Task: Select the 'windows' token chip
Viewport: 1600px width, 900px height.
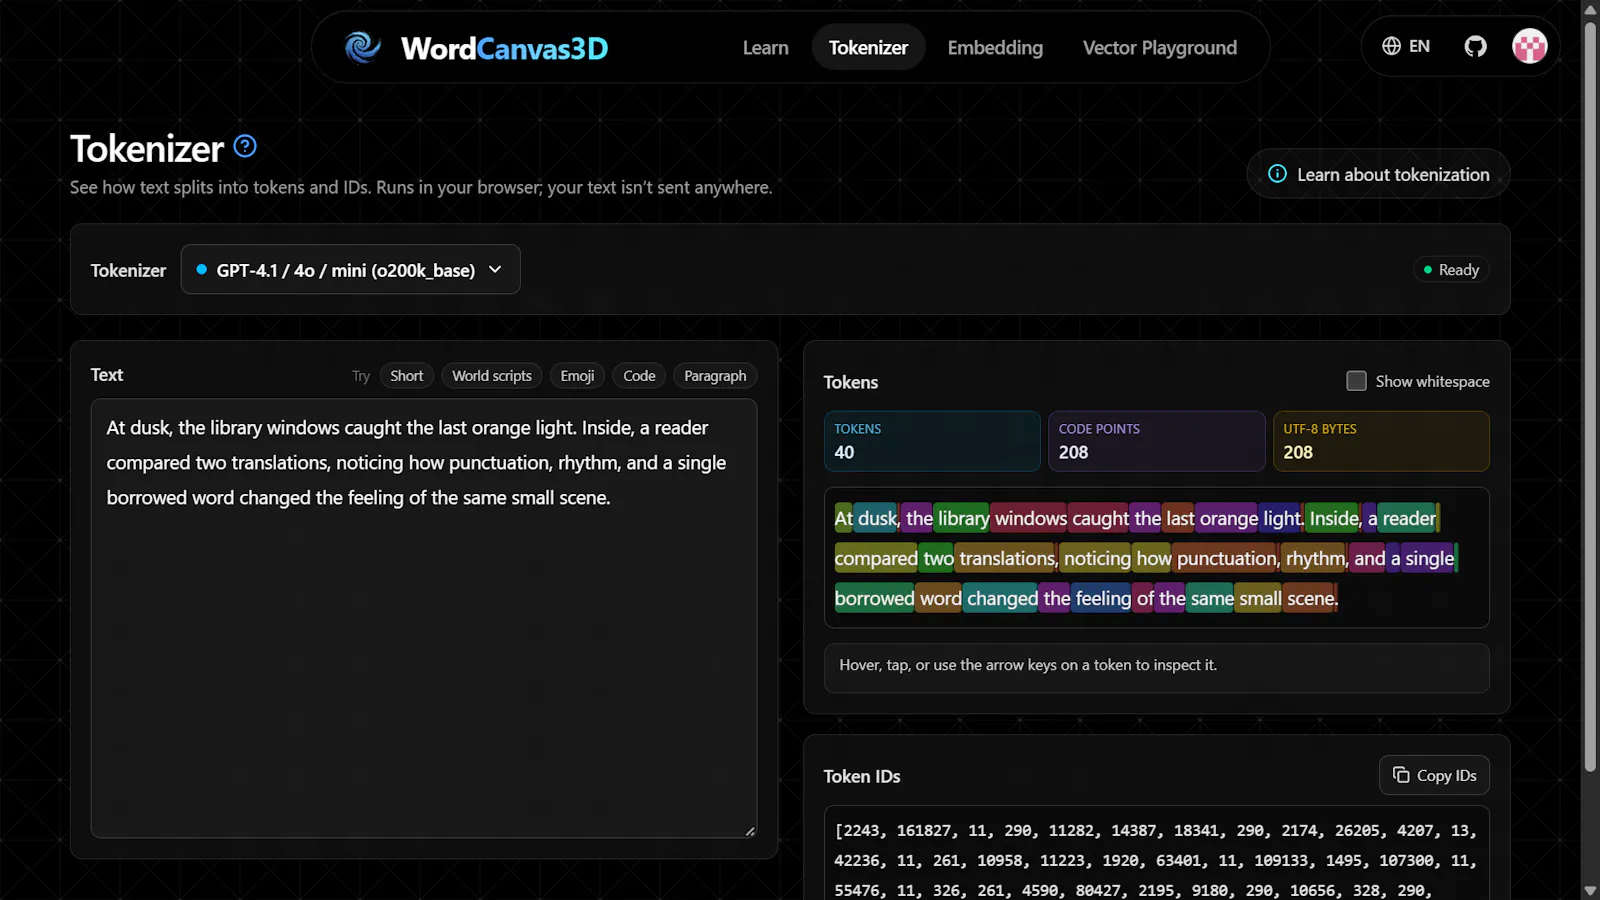Action: click(x=1029, y=518)
